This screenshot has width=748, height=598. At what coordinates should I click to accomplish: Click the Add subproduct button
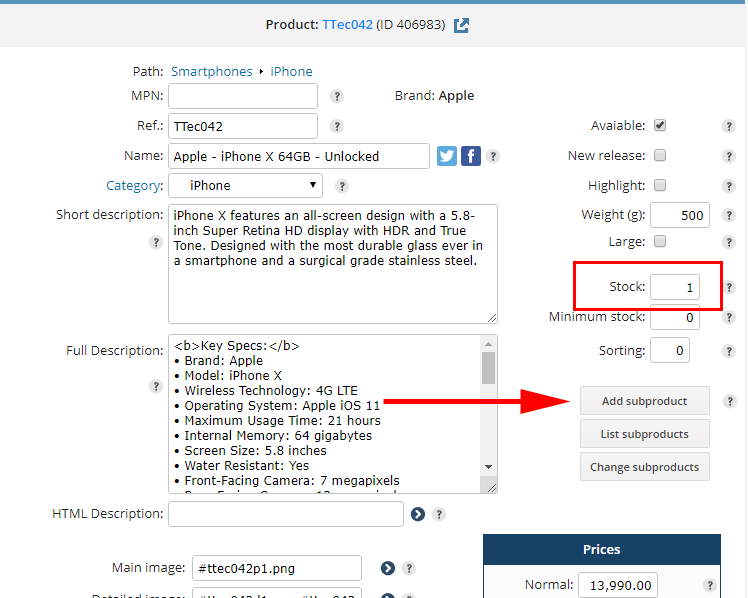[644, 401]
